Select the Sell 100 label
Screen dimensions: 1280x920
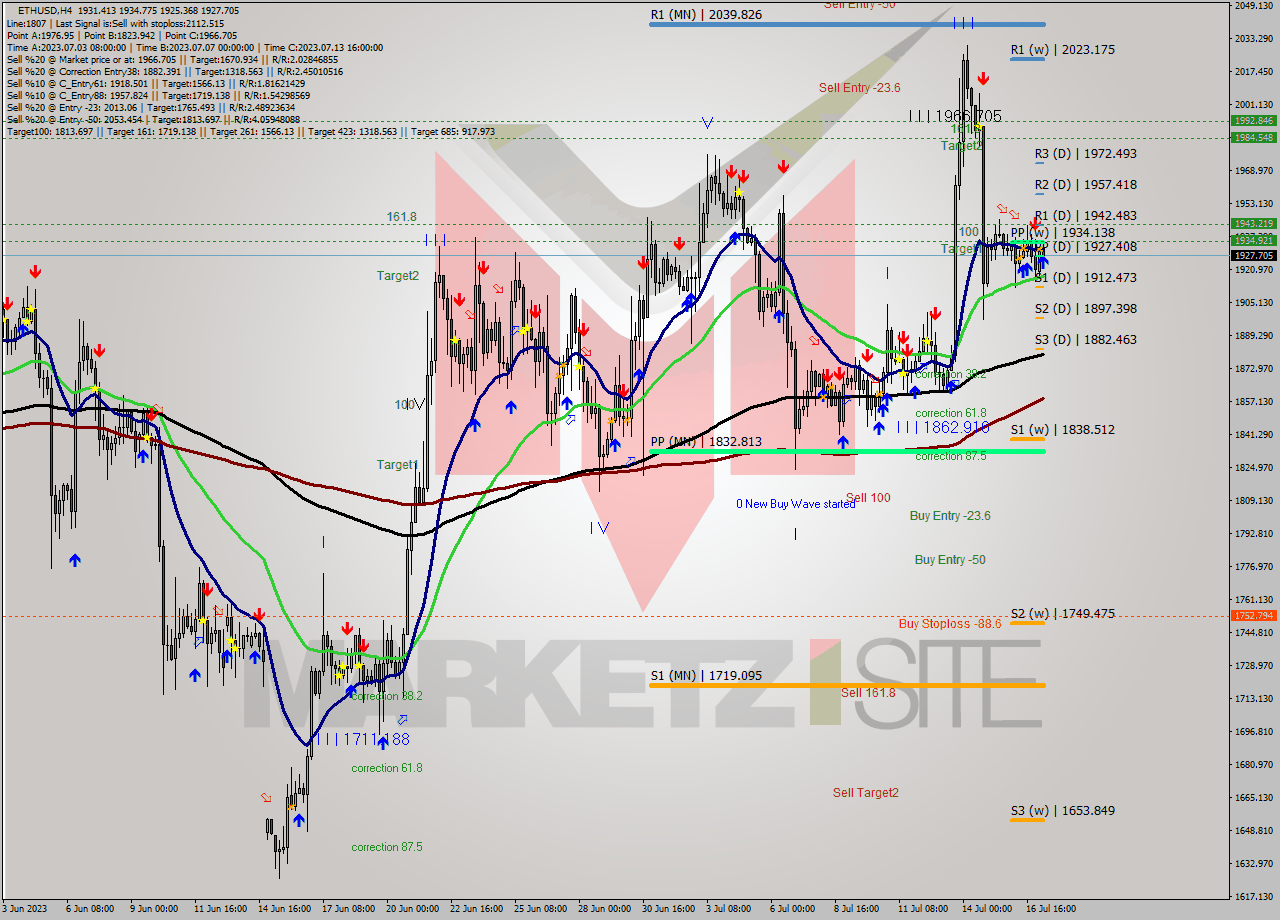point(868,498)
